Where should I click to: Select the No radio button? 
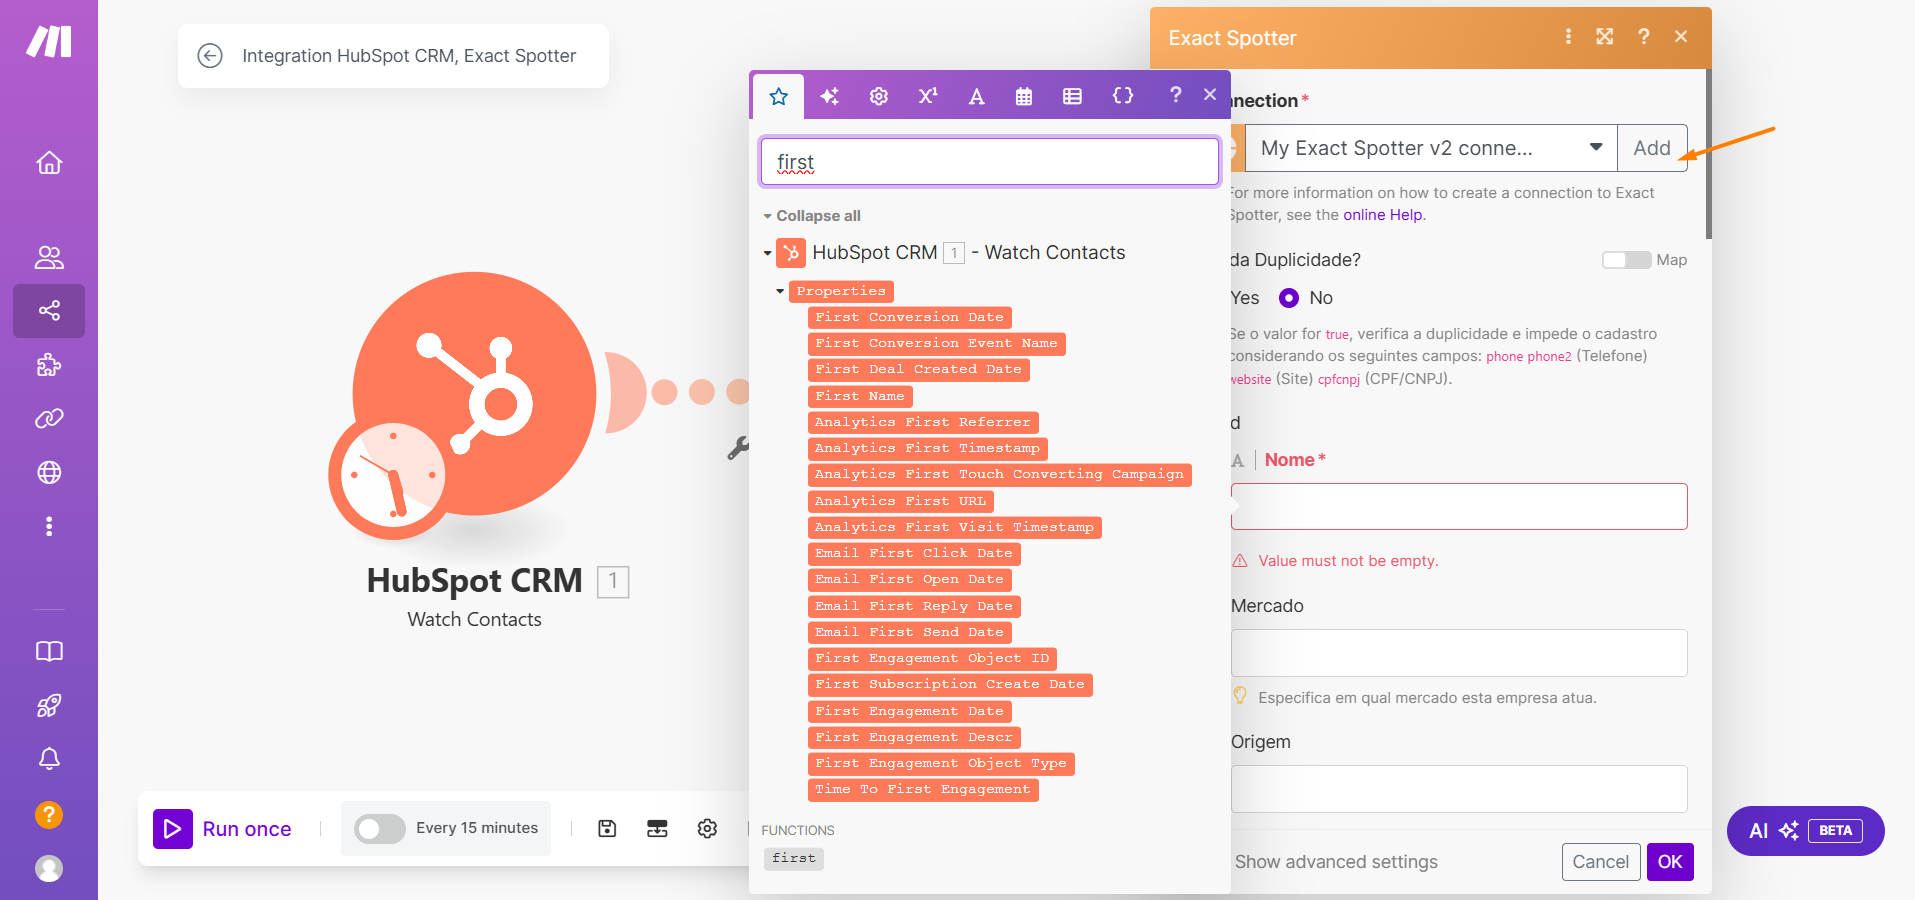[1289, 298]
